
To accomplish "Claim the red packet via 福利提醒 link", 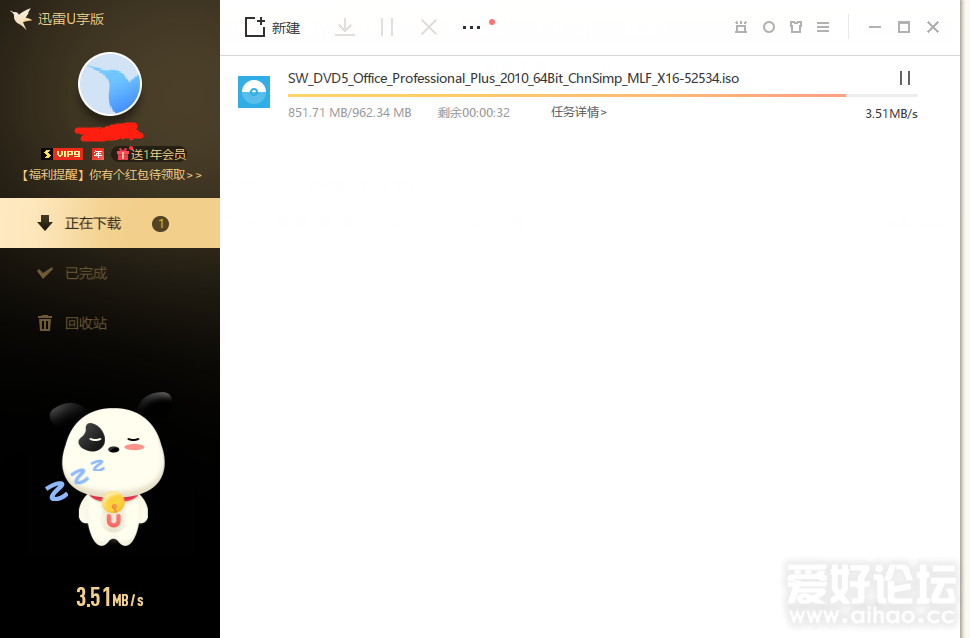I will [110, 173].
